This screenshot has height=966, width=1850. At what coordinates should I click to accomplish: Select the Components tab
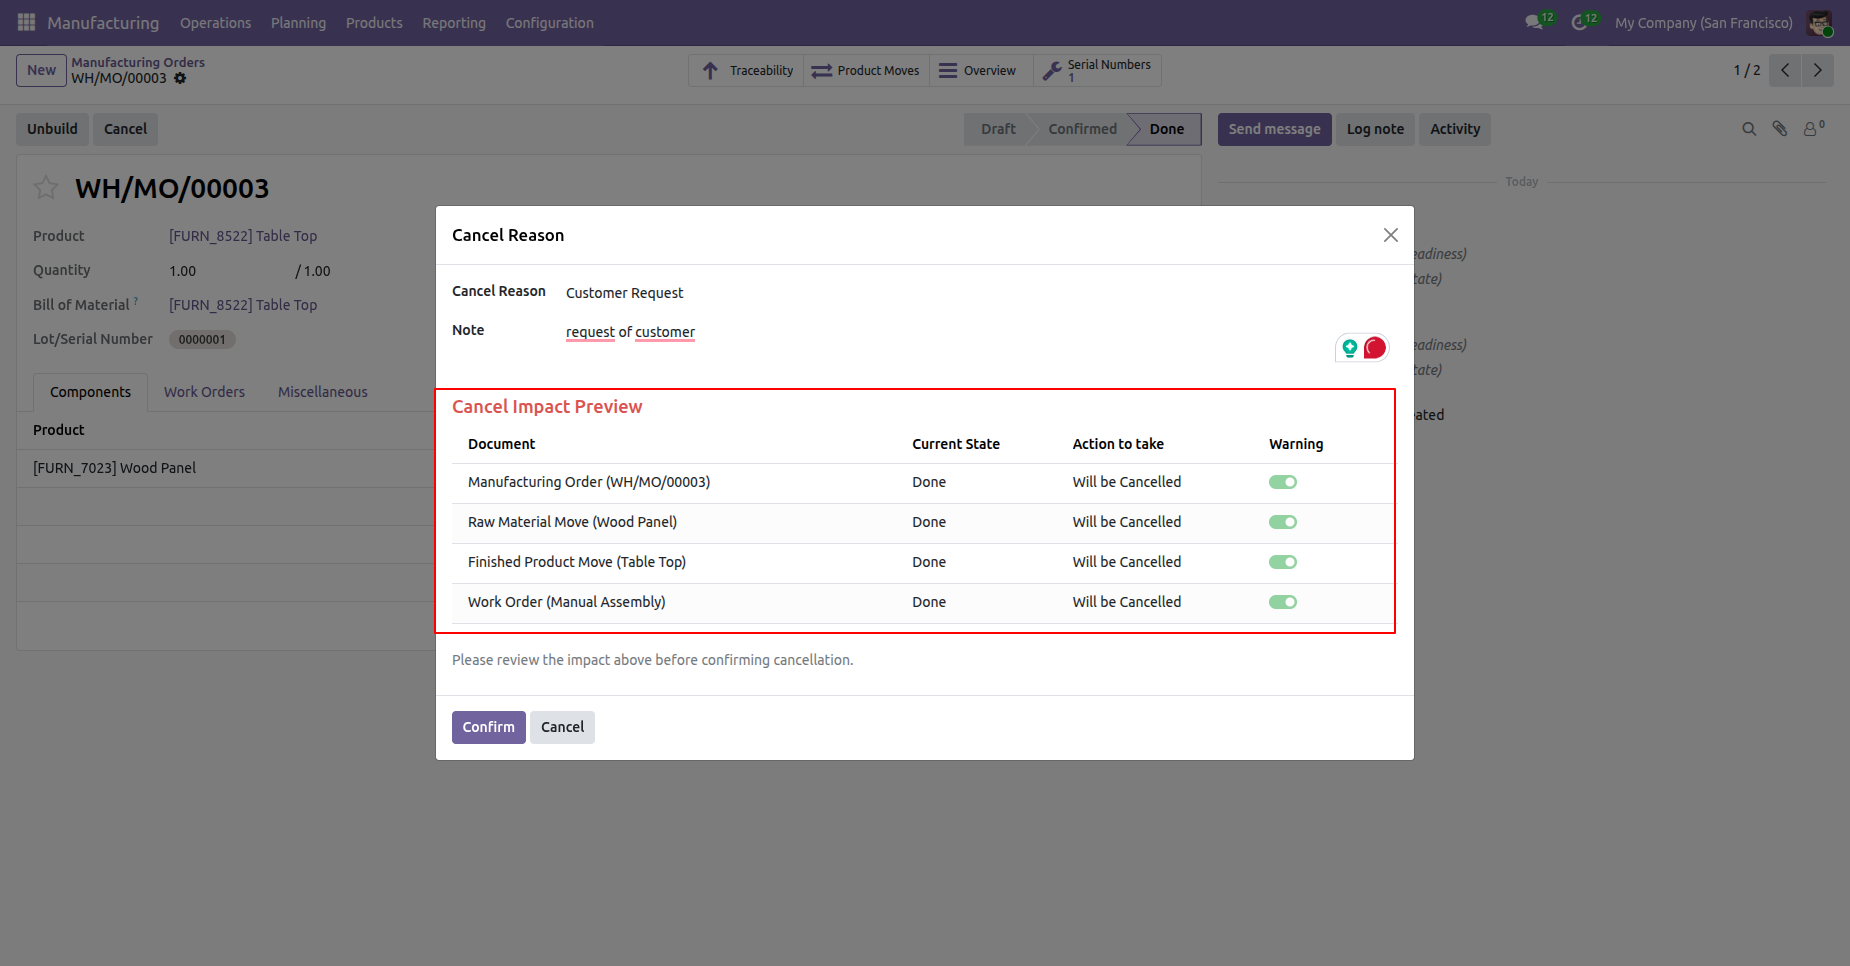(90, 392)
